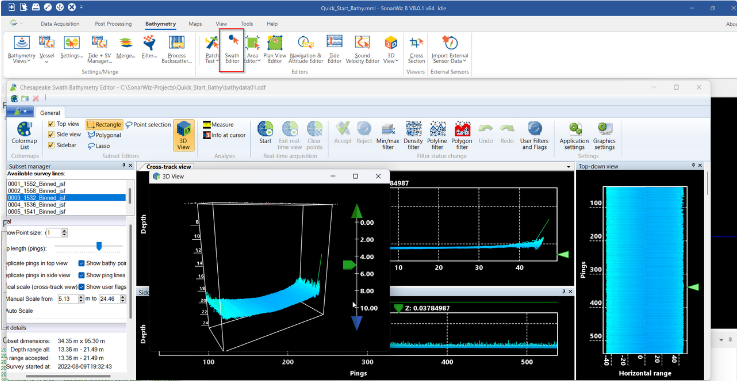This screenshot has height=381, width=738.
Task: Disable Show ping lines checkbox
Action: pyautogui.click(x=81, y=275)
